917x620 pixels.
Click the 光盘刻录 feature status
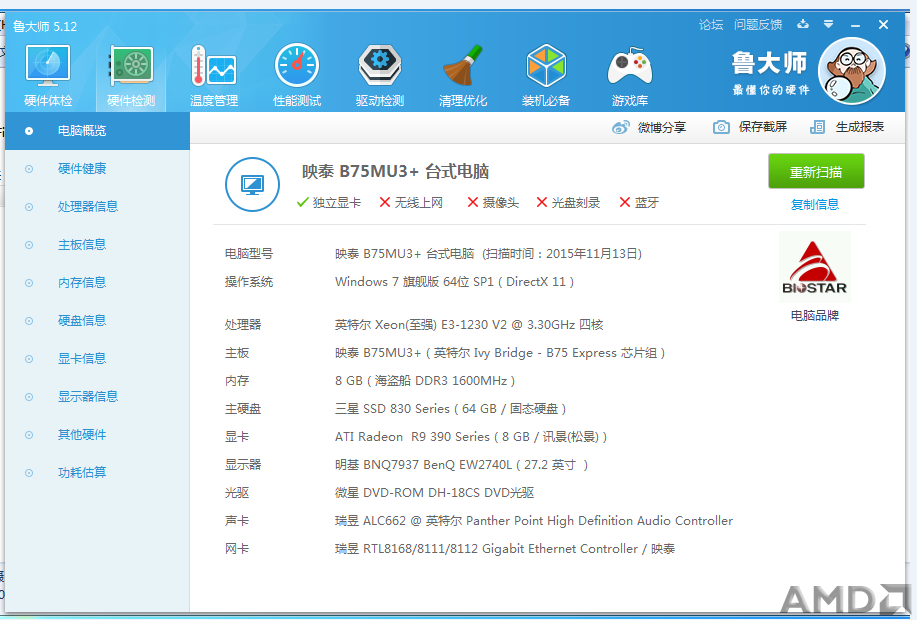pyautogui.click(x=568, y=202)
